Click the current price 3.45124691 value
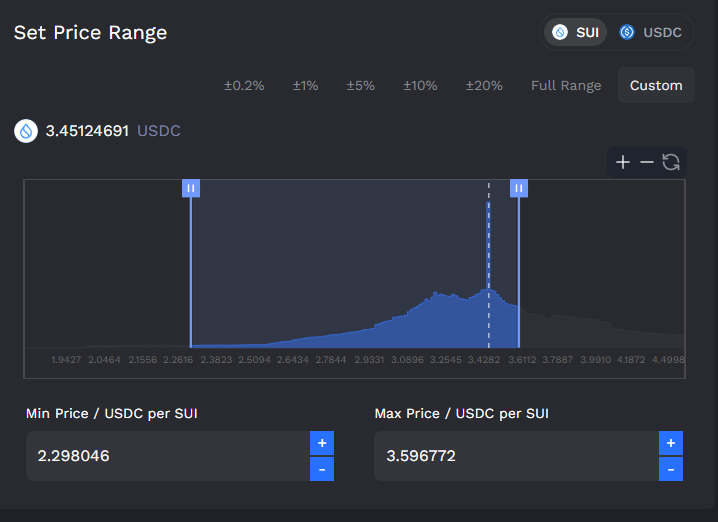718x522 pixels. 87,131
